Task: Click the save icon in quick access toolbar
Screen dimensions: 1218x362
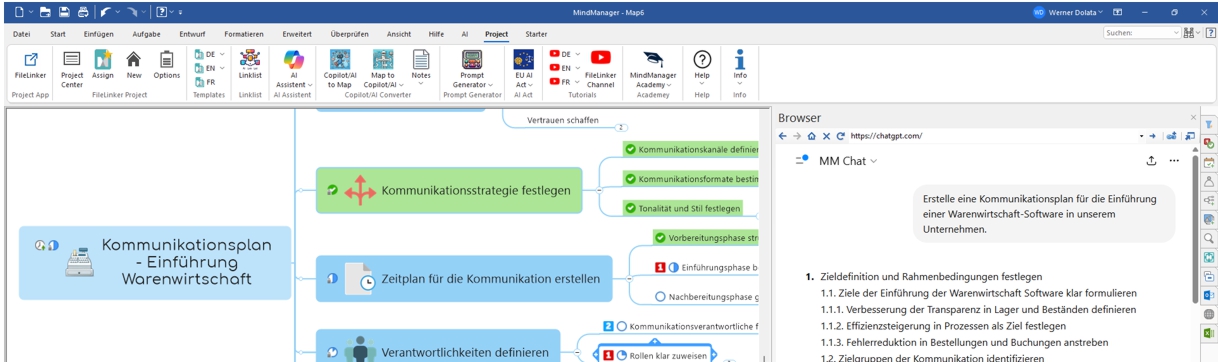Action: (64, 11)
